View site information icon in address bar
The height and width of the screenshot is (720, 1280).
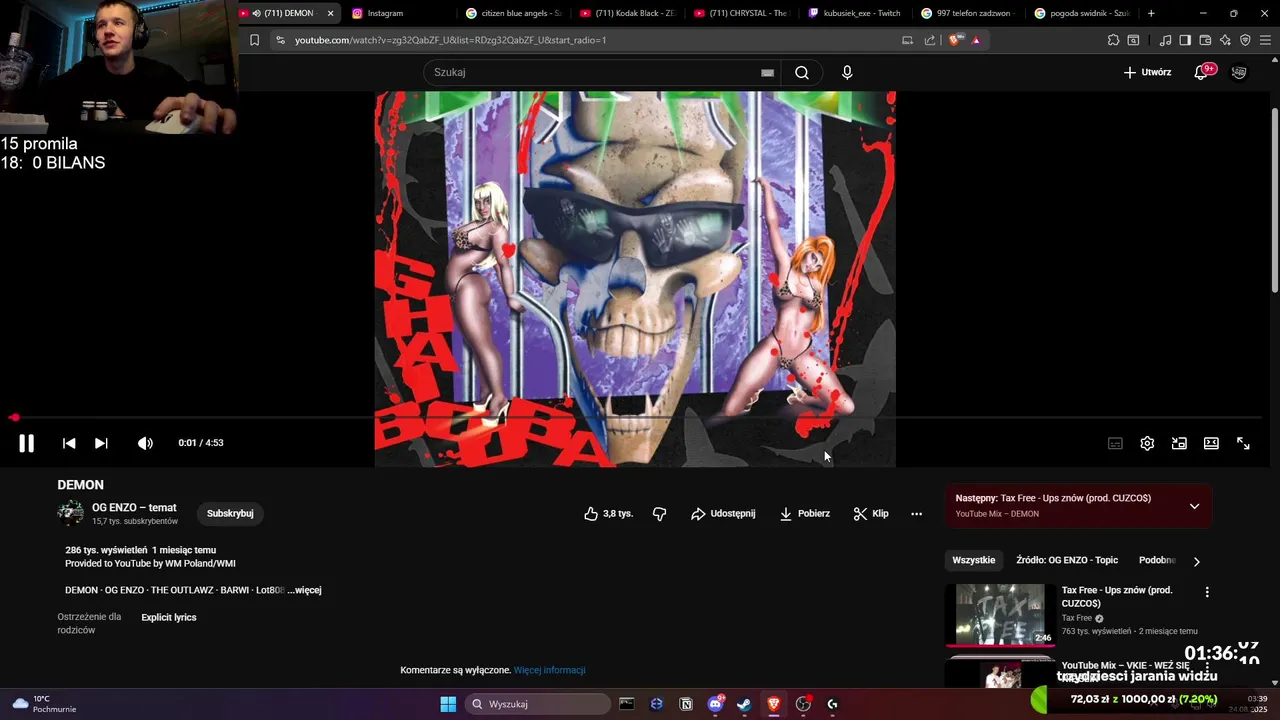pos(280,40)
